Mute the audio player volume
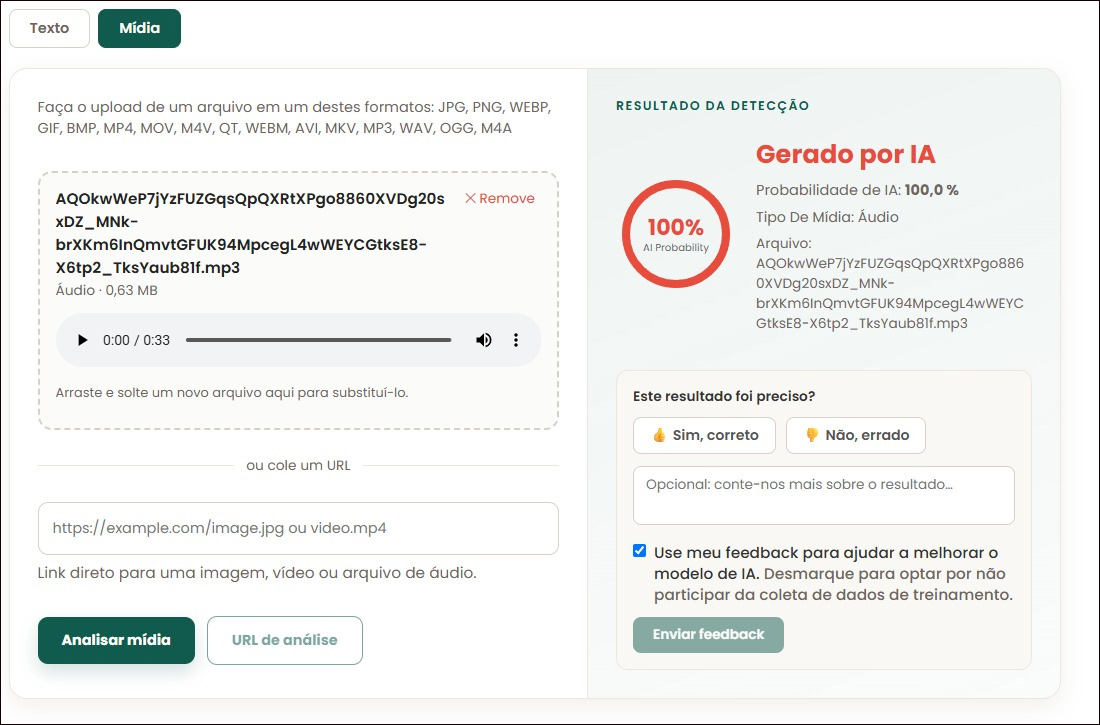The image size is (1100, 725). (x=483, y=340)
